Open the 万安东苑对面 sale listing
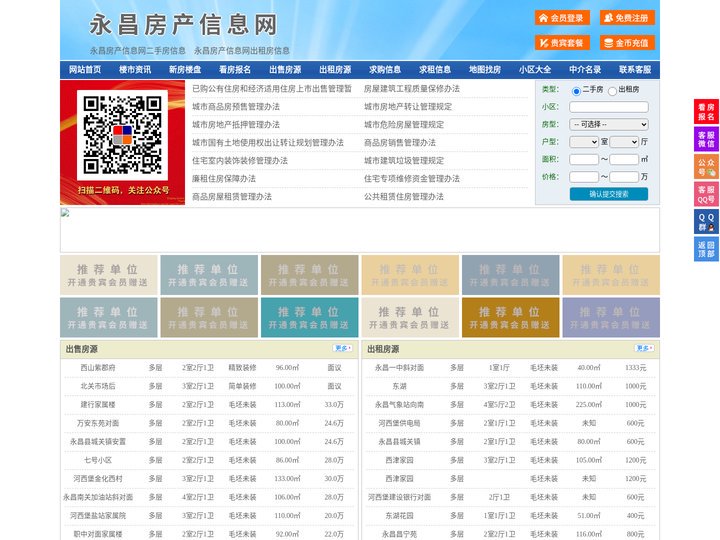Viewport: 720px width, 540px height. 98,423
